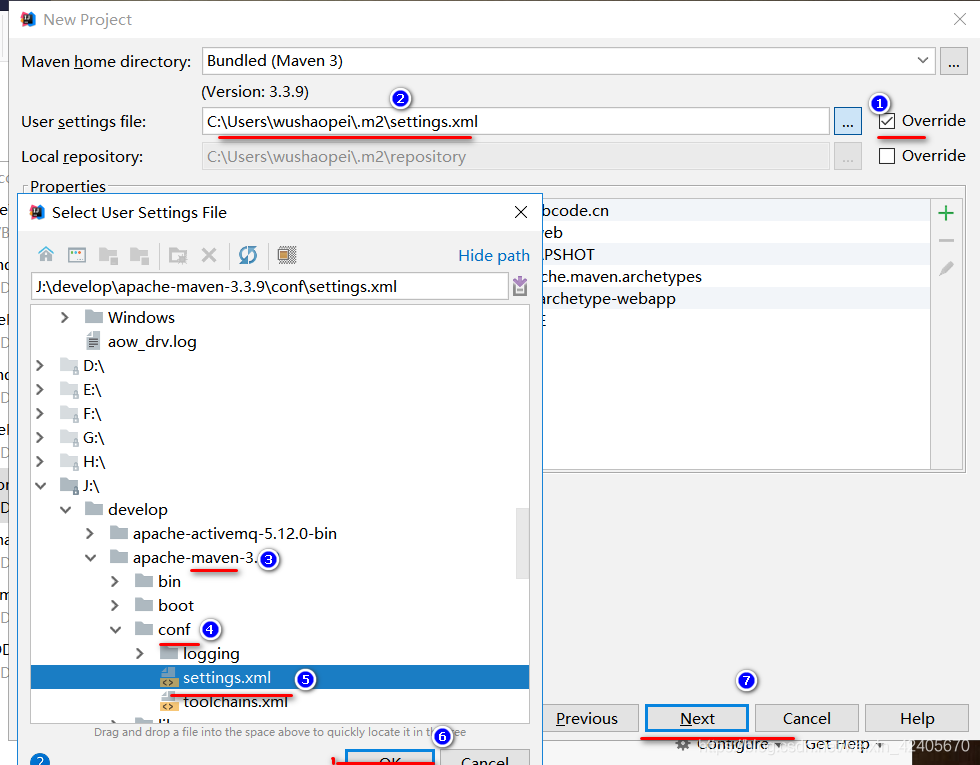Screen dimensions: 980x765
Task: Collapse the J:\ drive
Action: tap(41, 486)
